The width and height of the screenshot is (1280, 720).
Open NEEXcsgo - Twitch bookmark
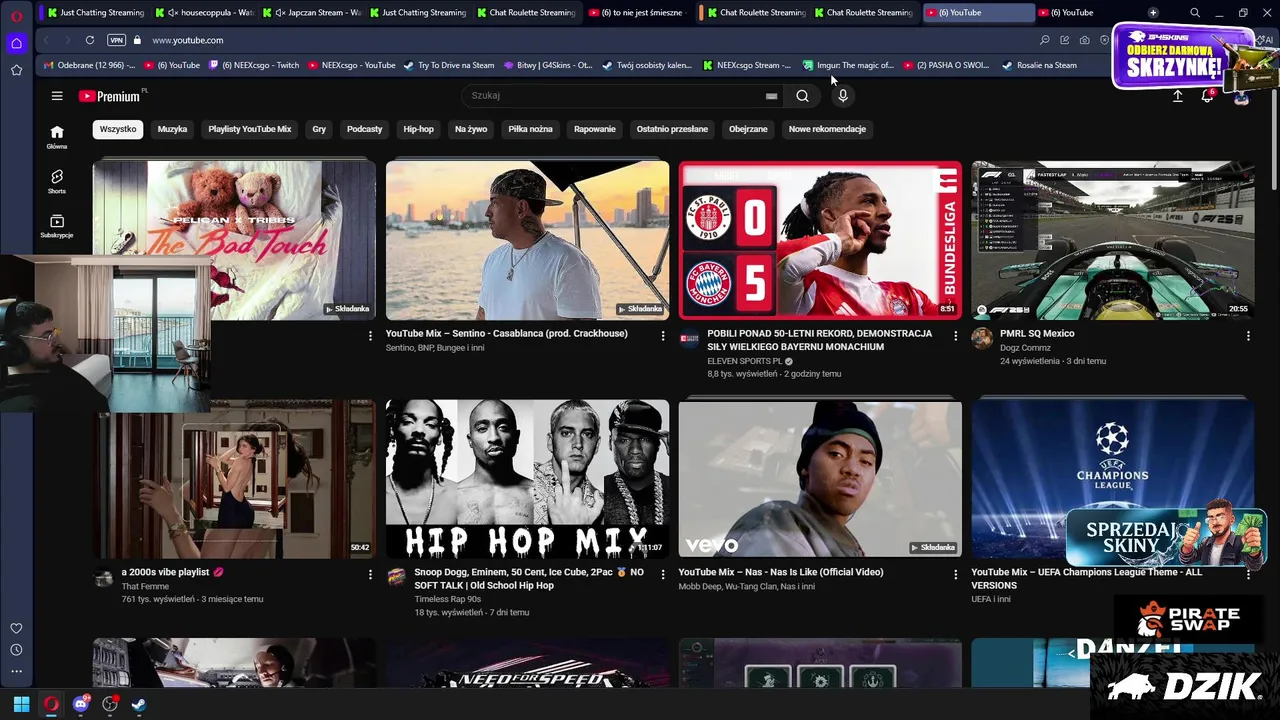(x=254, y=65)
